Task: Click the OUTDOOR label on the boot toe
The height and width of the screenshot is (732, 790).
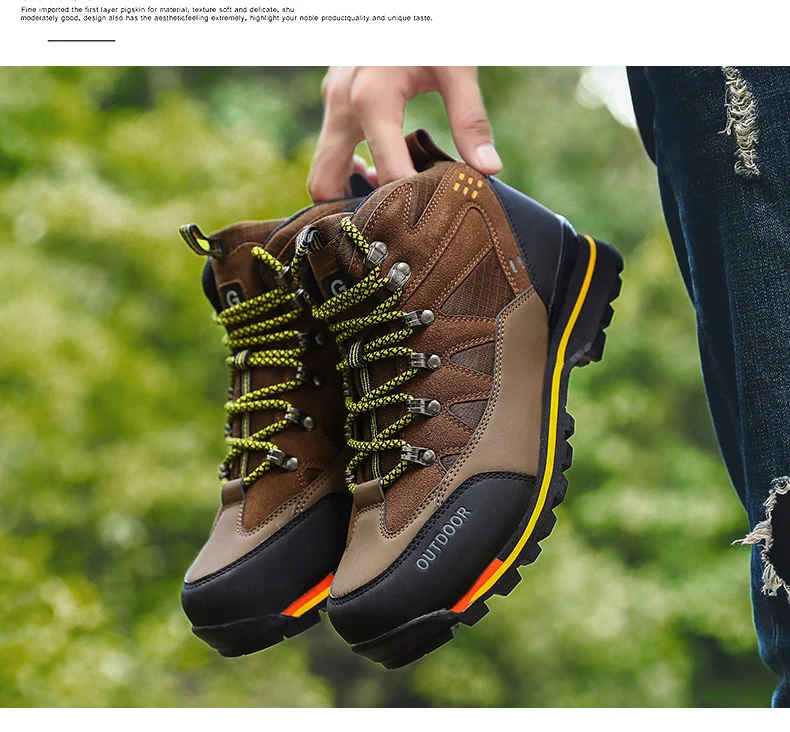Action: pyautogui.click(x=443, y=538)
